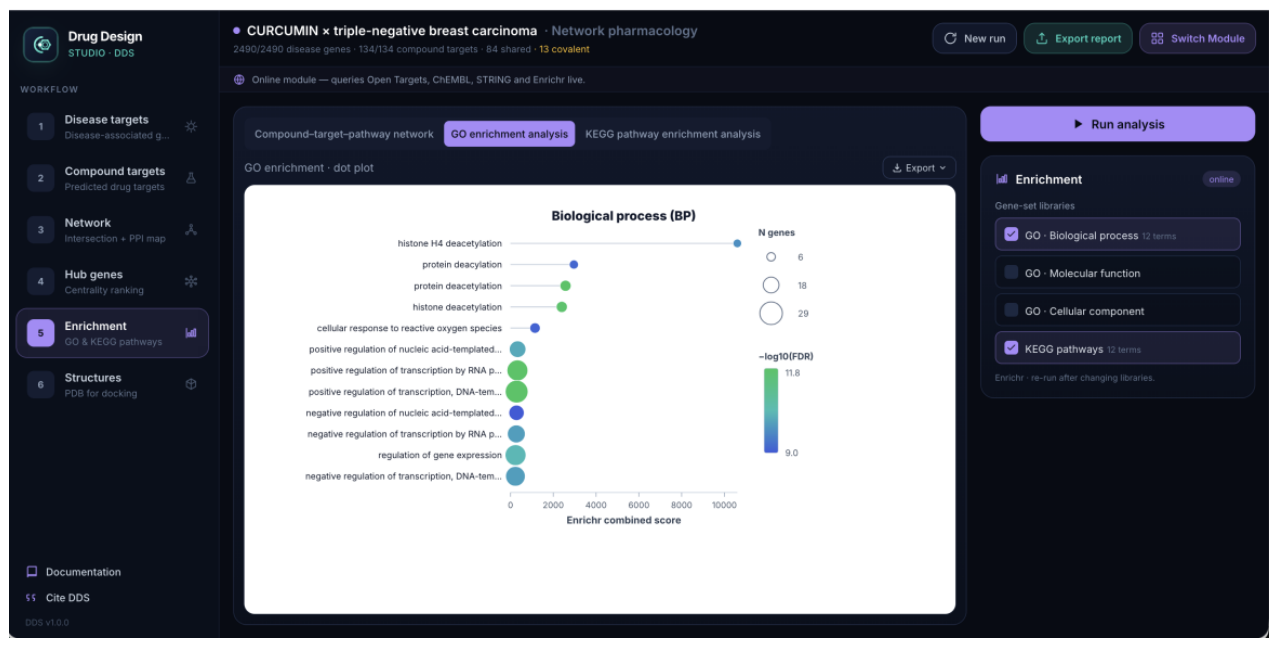Open the Hub genes workflow step

click(113, 281)
